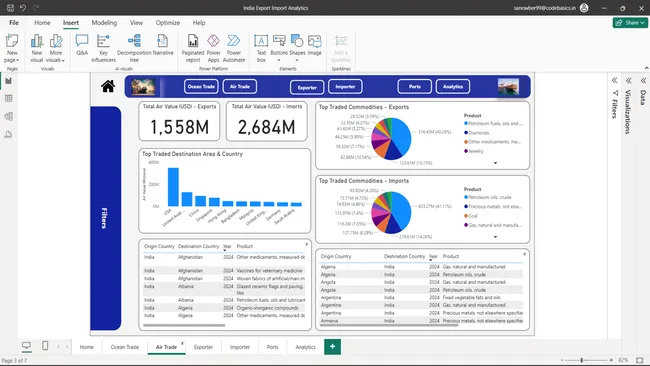Insert a New visual
This screenshot has width=650, height=366.
(x=36, y=48)
